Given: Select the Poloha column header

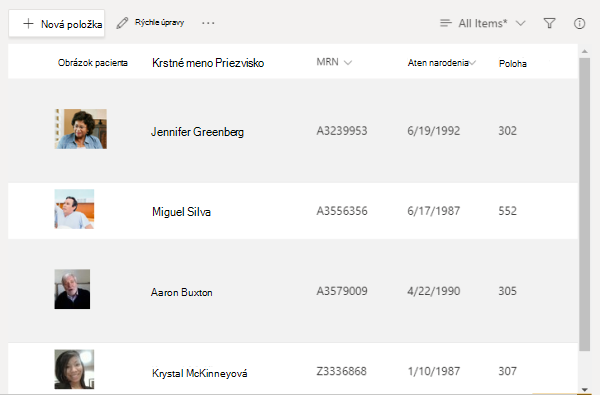Looking at the screenshot, I should point(513,64).
